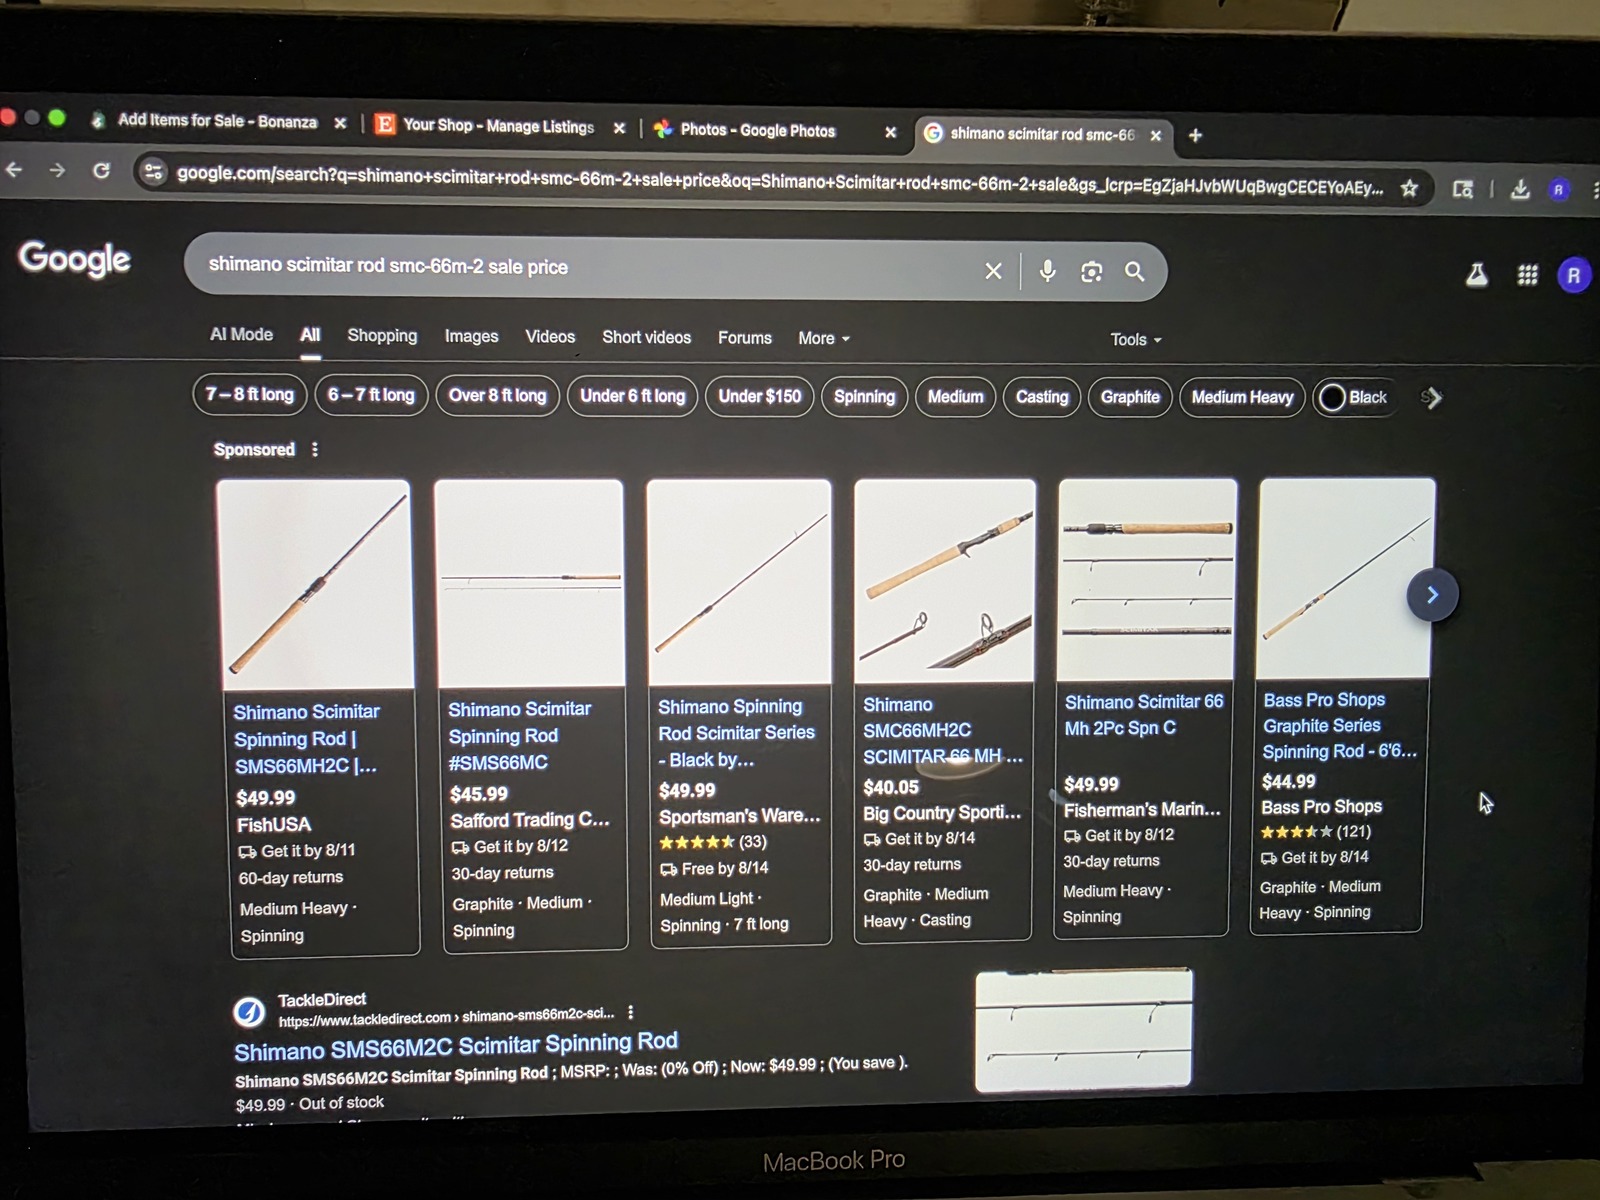Image resolution: width=1600 pixels, height=1200 pixels.
Task: Open TackleDirect result rod thumbnail
Action: click(x=1084, y=1030)
